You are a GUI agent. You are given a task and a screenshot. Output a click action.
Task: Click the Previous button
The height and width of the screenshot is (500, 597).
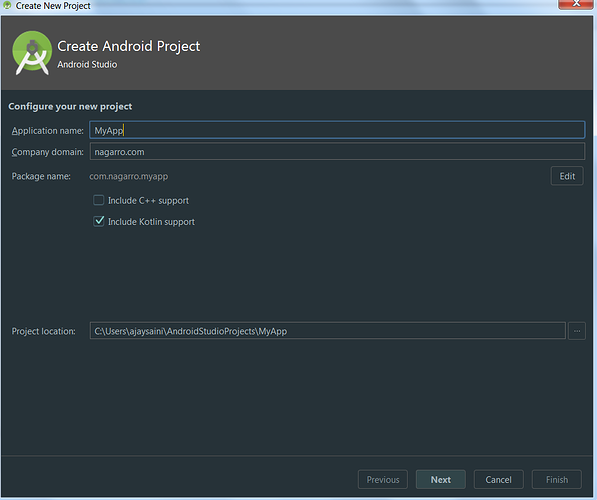(383, 479)
